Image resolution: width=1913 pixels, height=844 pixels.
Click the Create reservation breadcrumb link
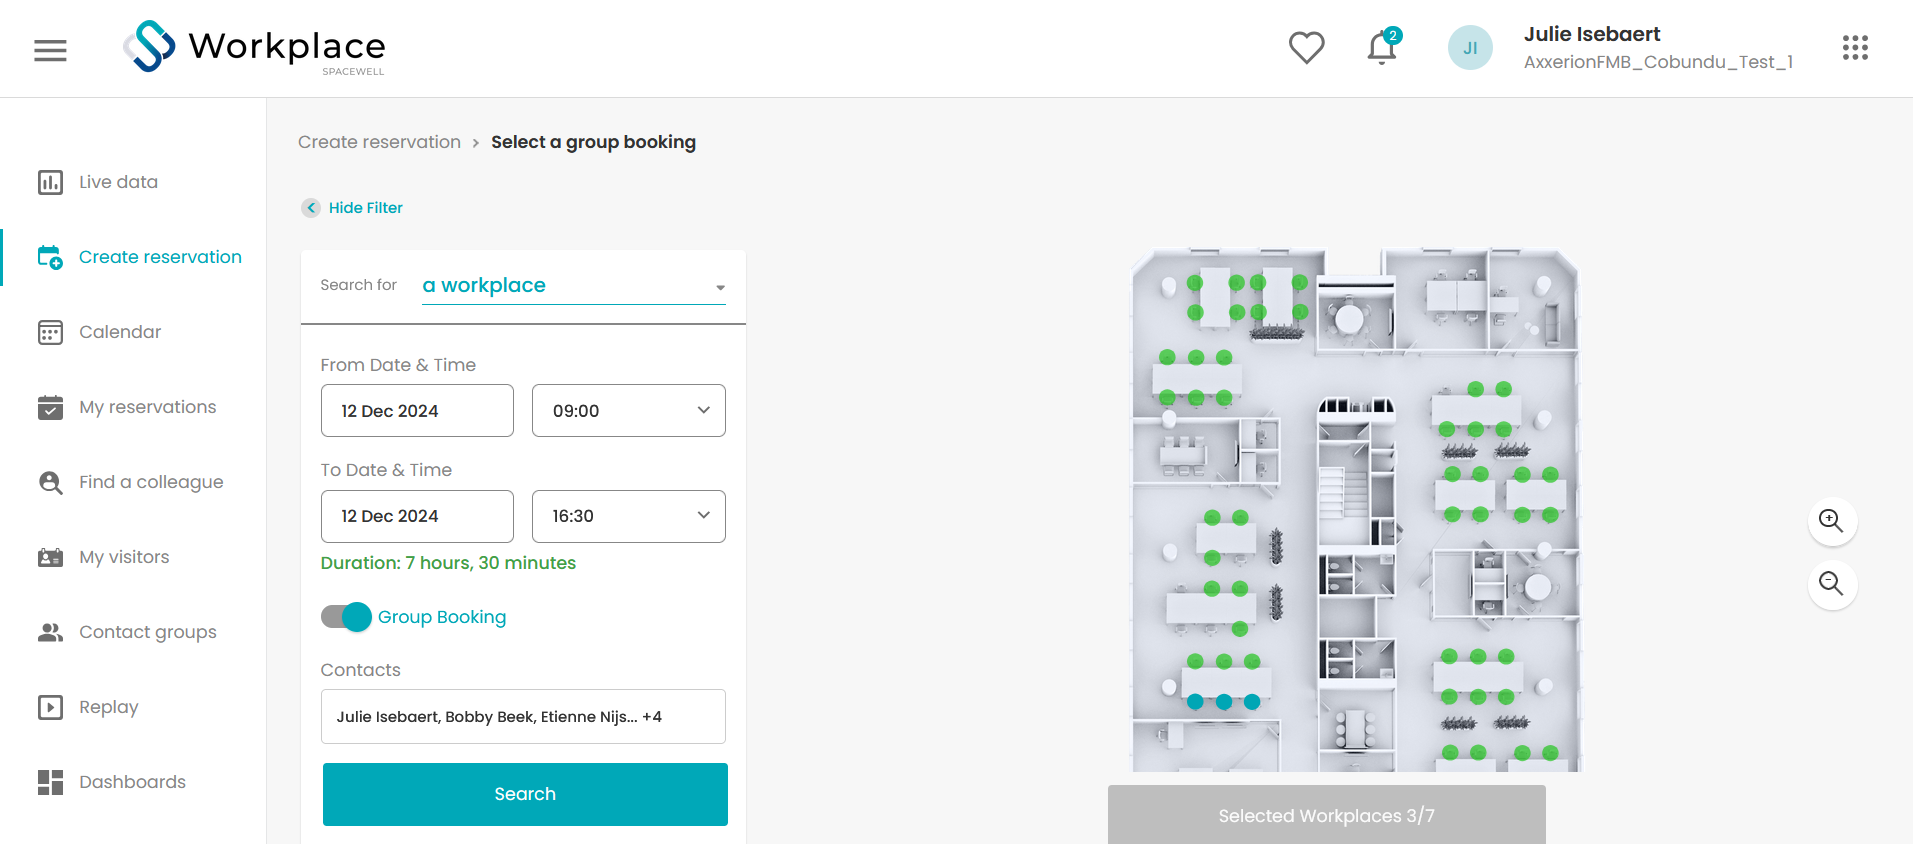coord(379,142)
